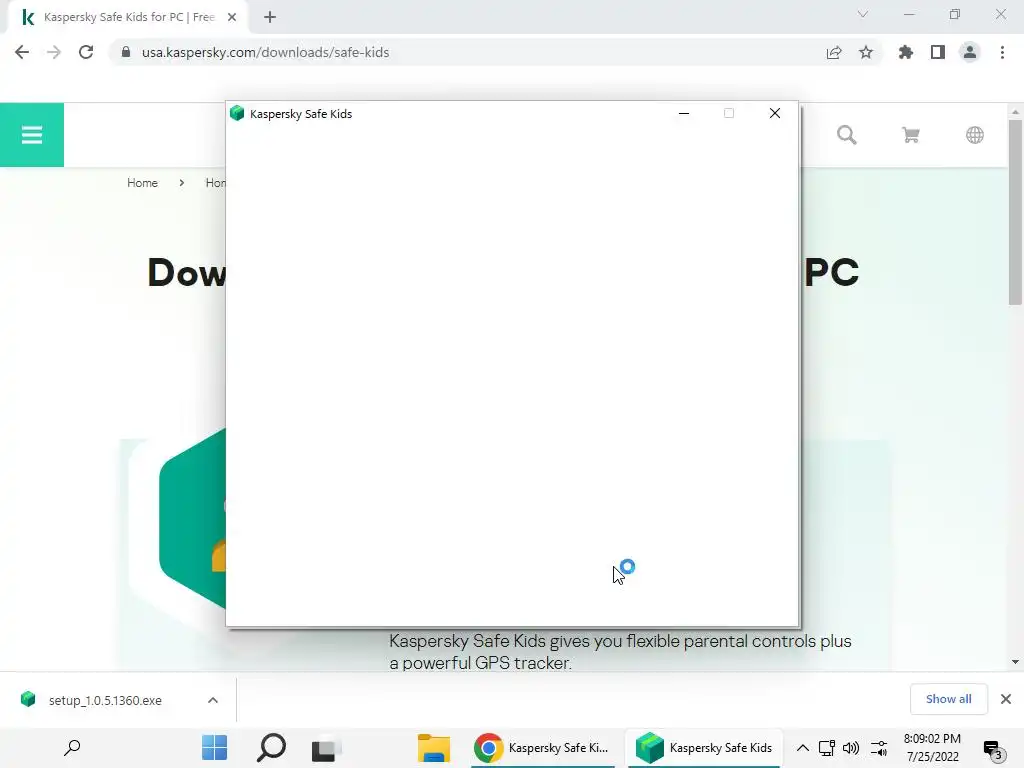This screenshot has height=768, width=1024.
Task: Bookmark this page with the star
Action: coord(865,52)
